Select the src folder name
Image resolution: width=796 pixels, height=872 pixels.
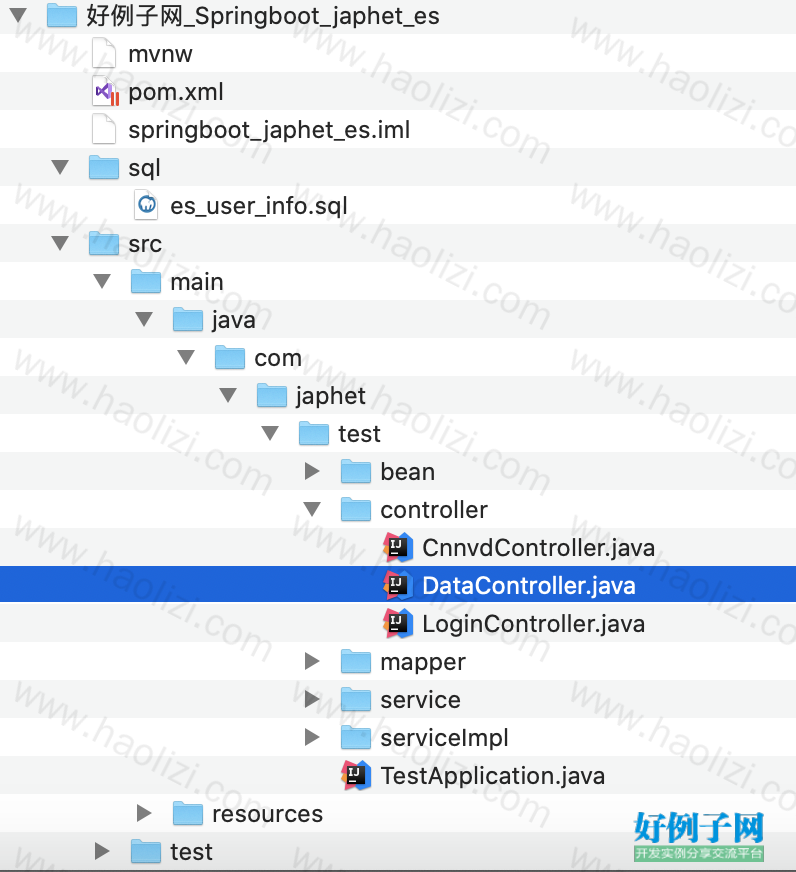145,244
